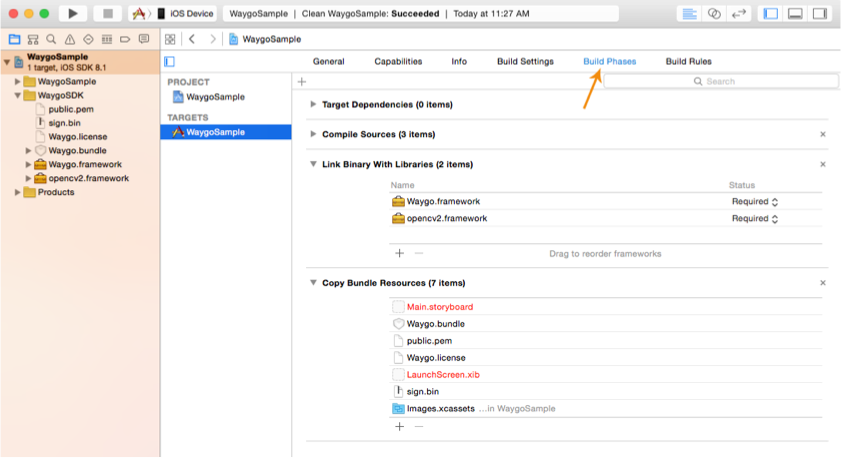Expand Waygo.framework in navigator
The height and width of the screenshot is (458, 842).
point(28,164)
